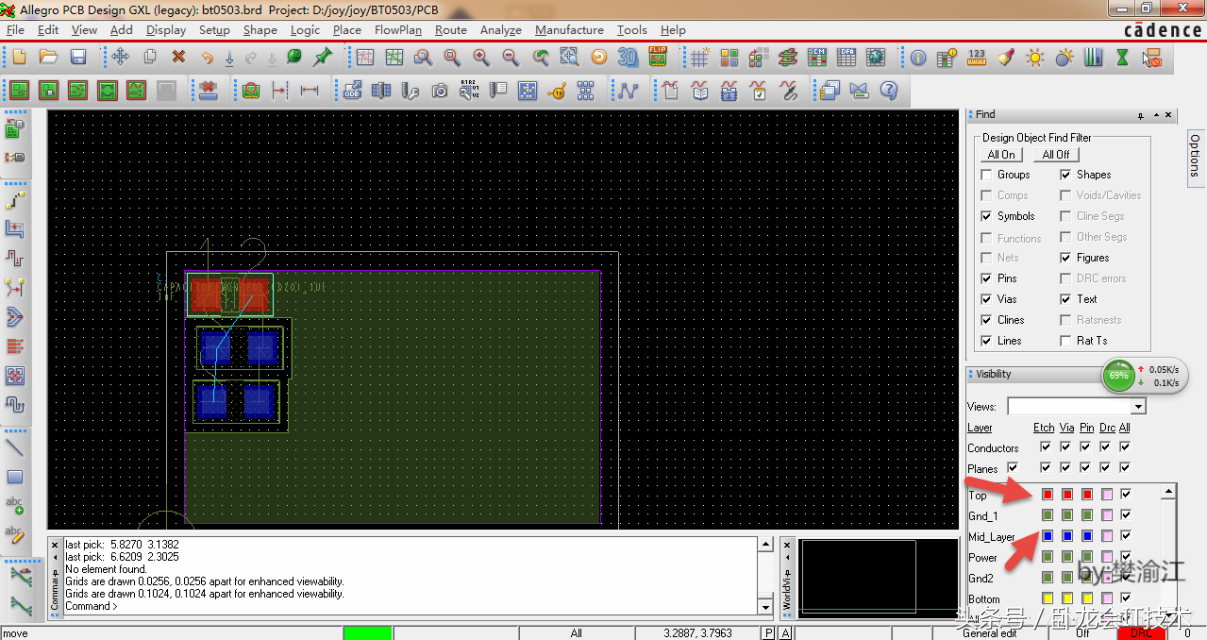
Task: Enable the Rat Ts checkbox
Action: [1066, 341]
